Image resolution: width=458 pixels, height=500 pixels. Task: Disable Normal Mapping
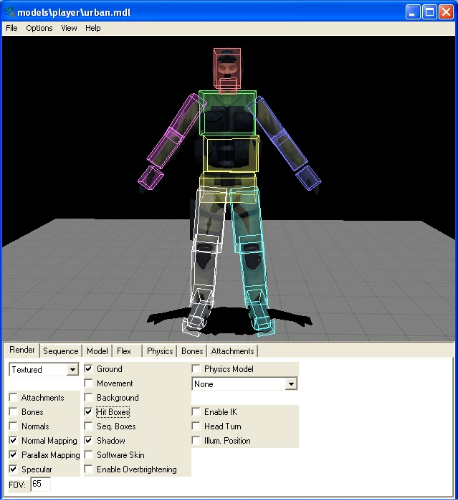point(13,441)
